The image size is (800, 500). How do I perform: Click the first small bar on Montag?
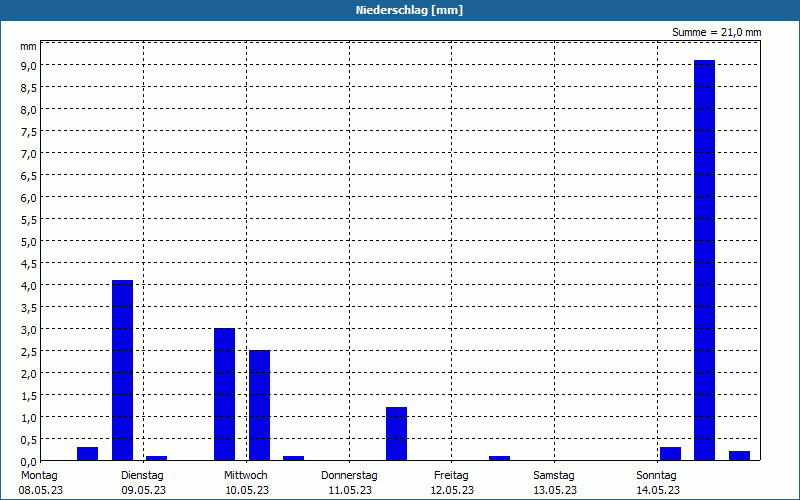[87, 454]
